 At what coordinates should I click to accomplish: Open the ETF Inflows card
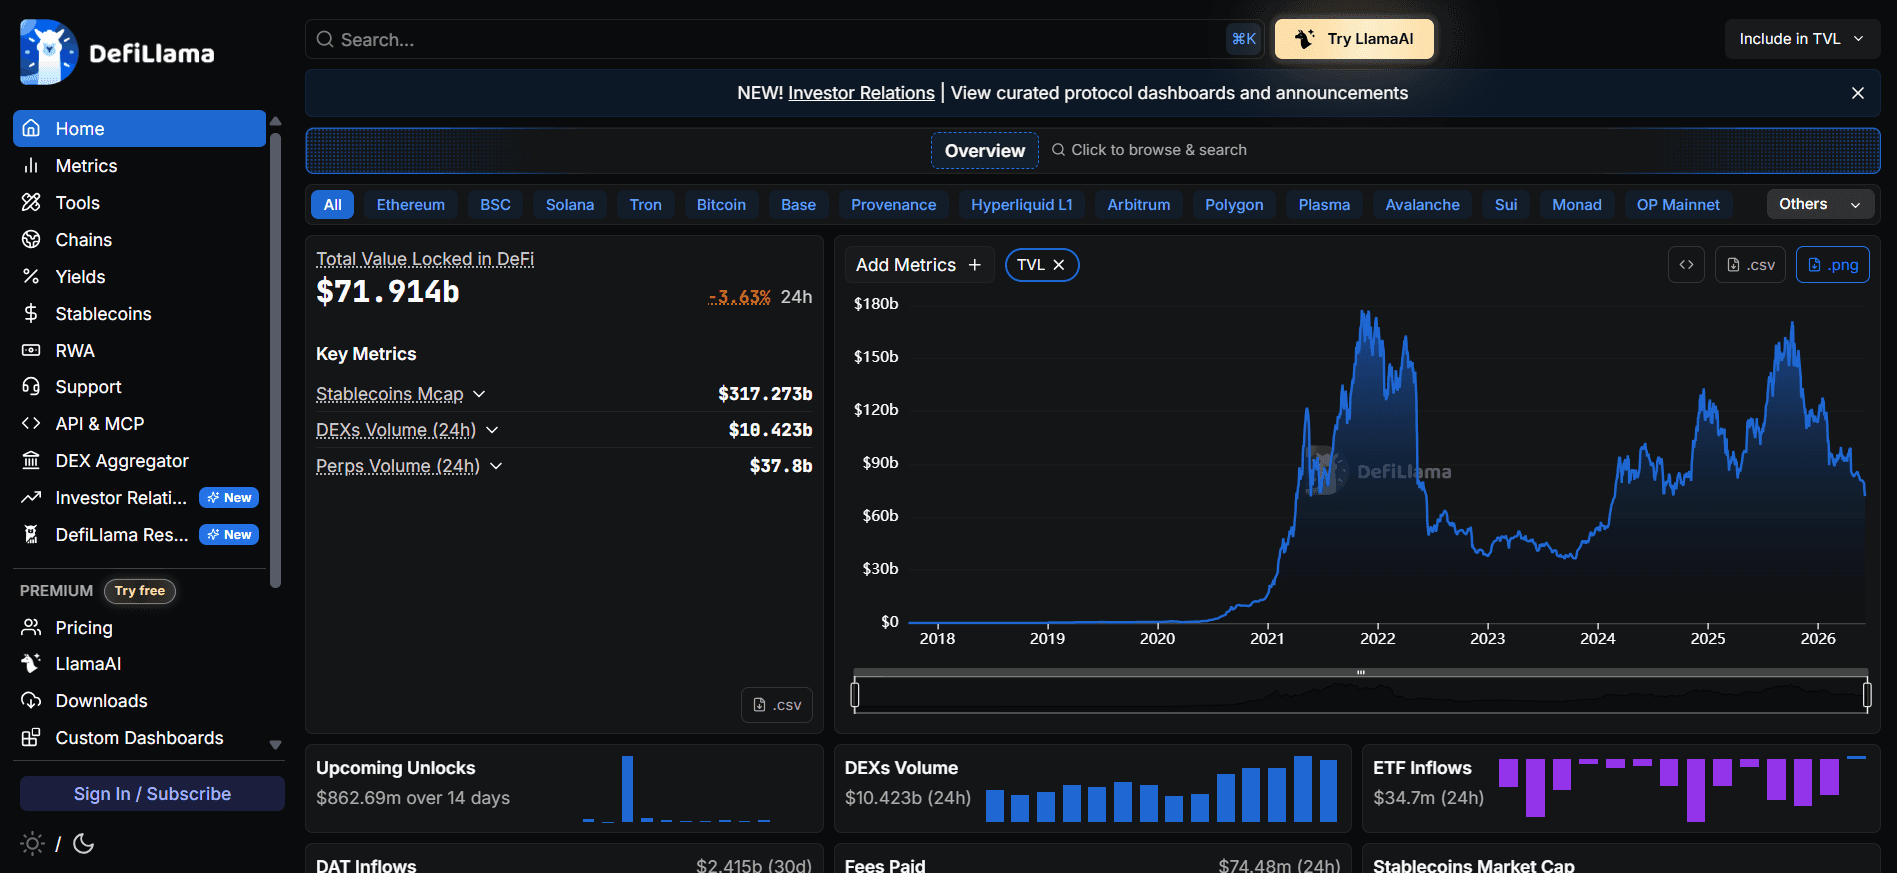[1621, 788]
